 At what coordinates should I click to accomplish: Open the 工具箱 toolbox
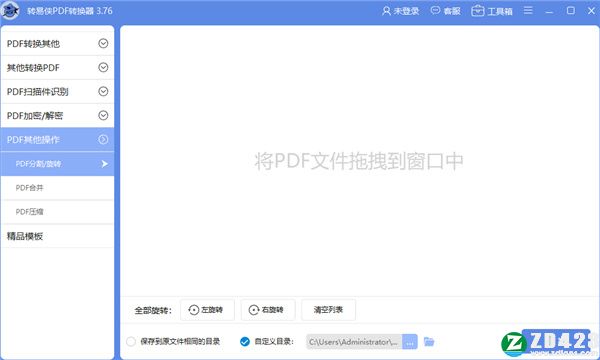coord(492,11)
